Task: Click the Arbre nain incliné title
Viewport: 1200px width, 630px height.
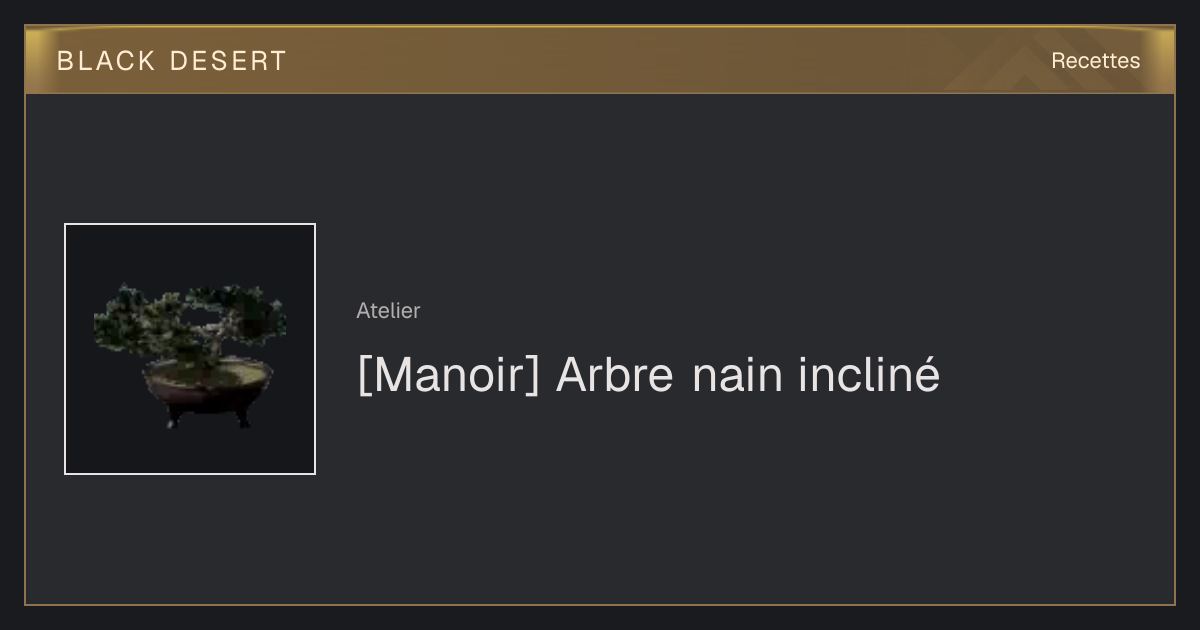Action: [x=648, y=375]
